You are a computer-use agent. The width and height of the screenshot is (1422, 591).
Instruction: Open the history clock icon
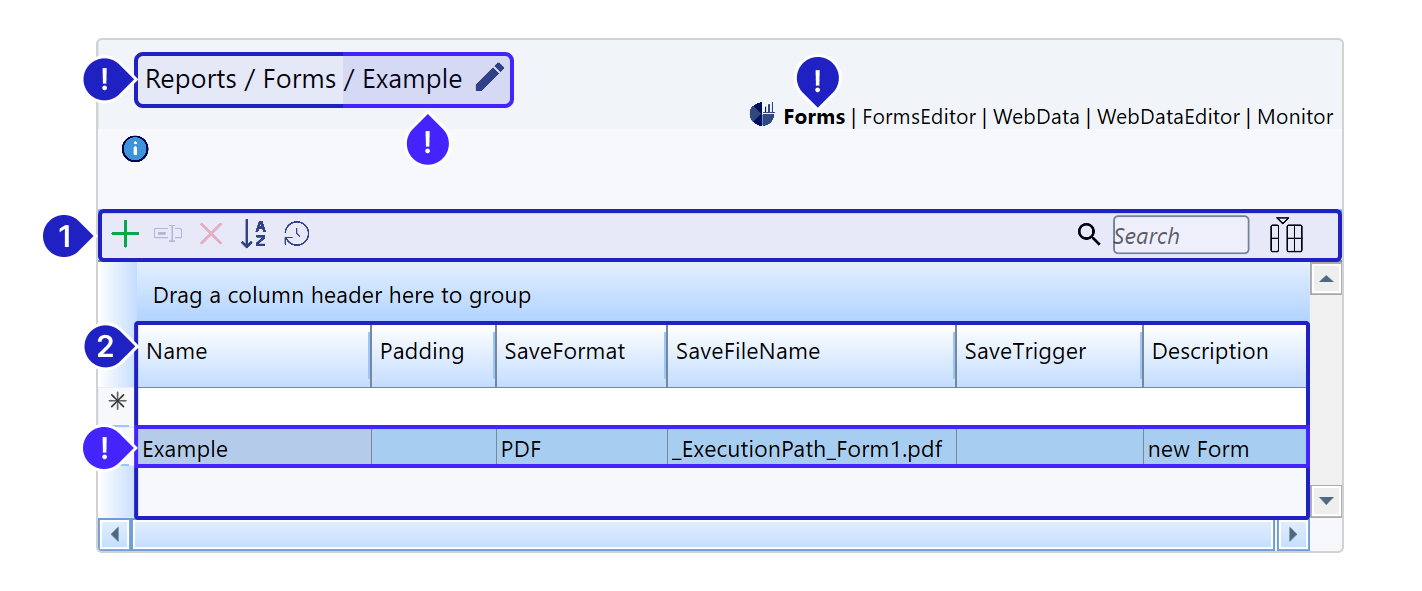coord(297,235)
